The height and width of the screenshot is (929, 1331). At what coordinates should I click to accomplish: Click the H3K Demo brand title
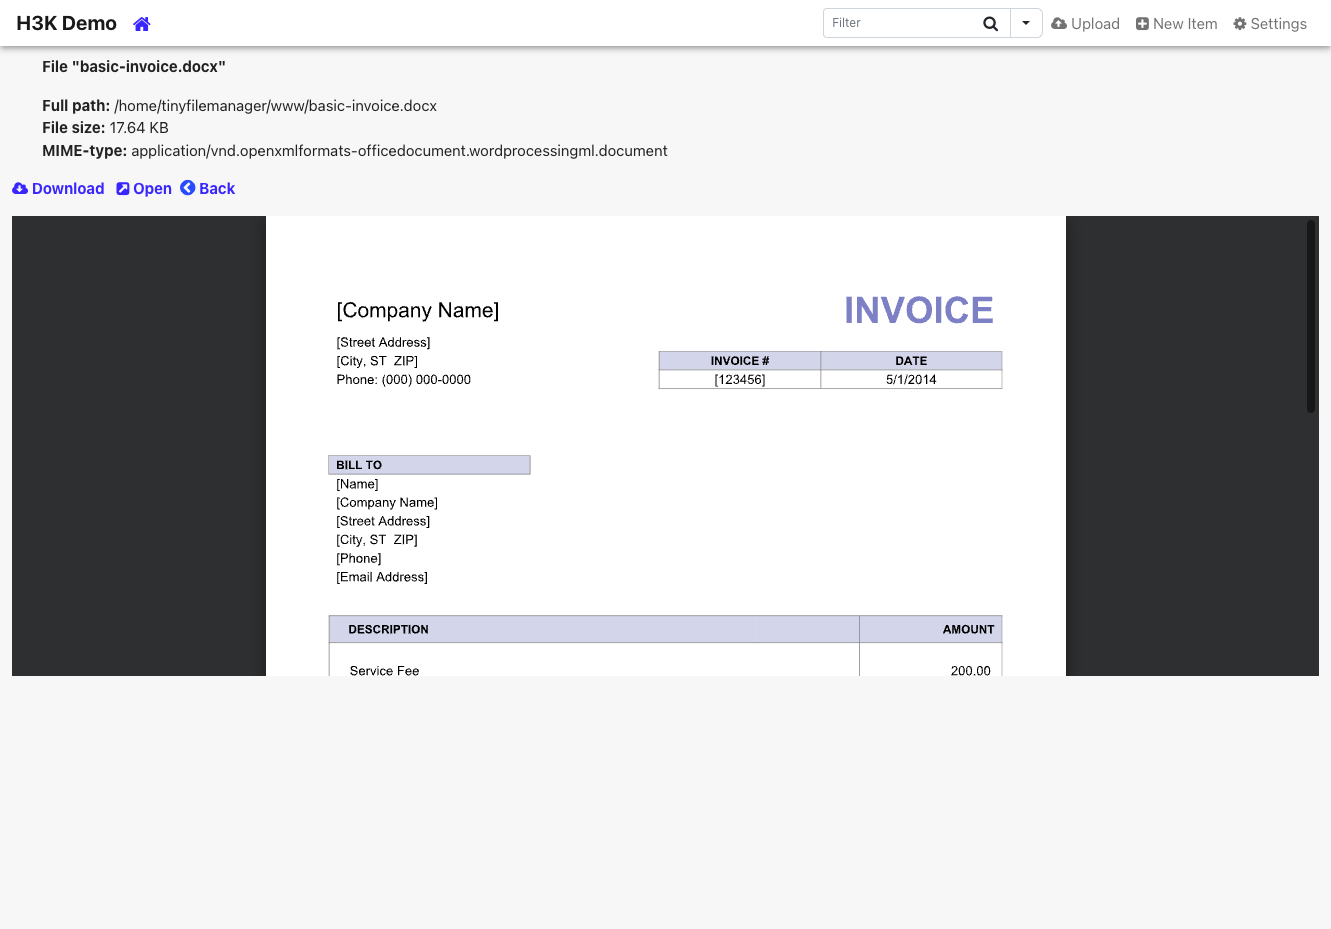(66, 23)
